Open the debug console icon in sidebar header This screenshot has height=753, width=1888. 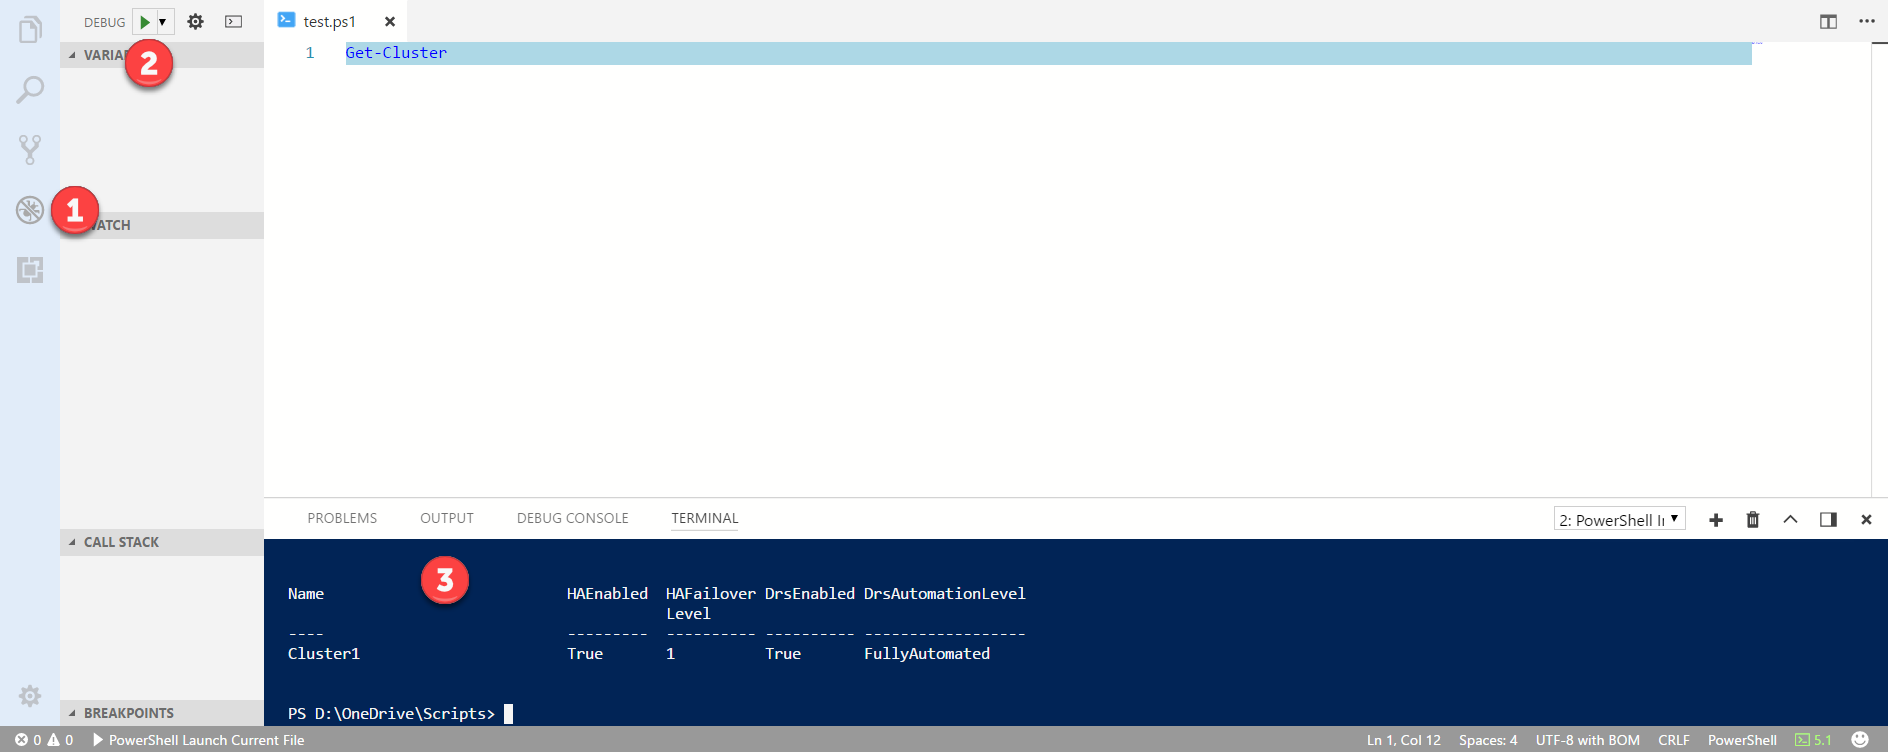pos(234,21)
